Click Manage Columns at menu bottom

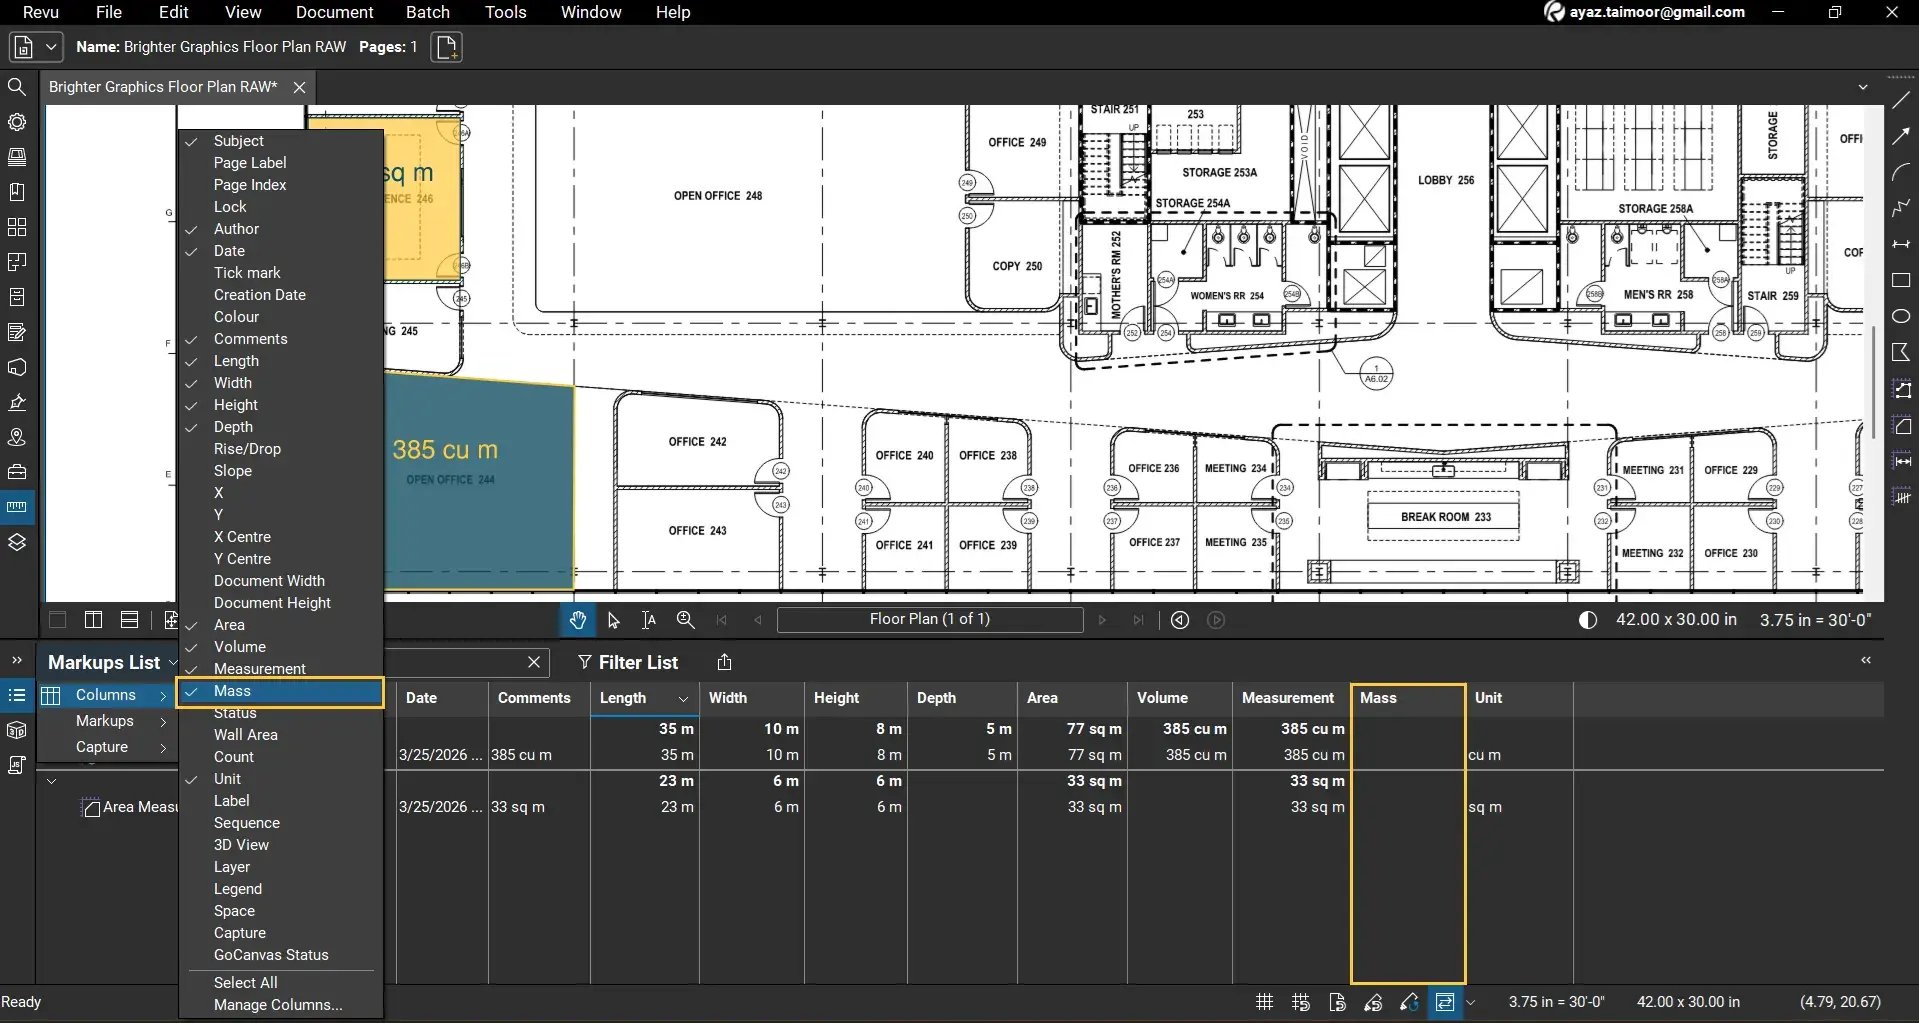click(277, 1005)
